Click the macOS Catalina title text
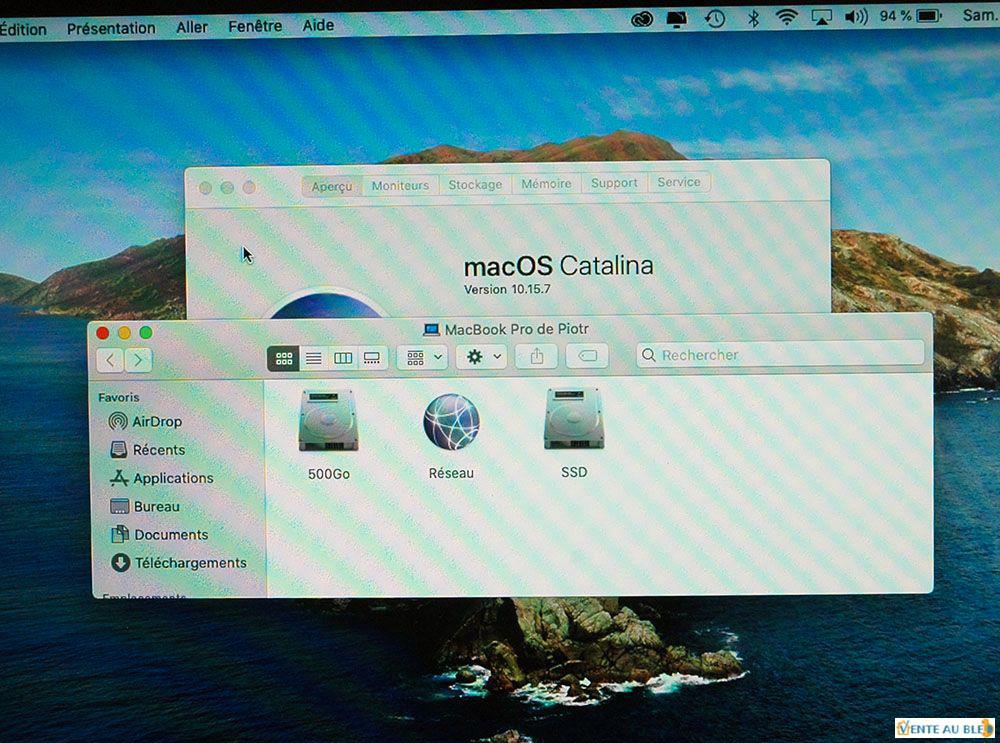 (559, 265)
